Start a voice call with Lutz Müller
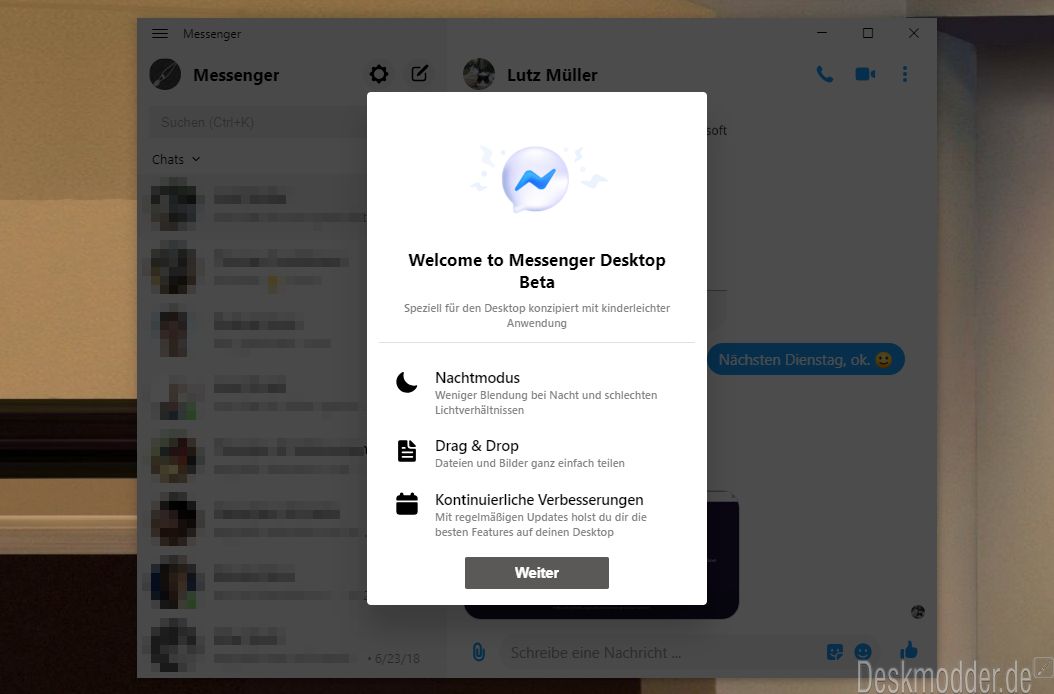 [x=825, y=74]
